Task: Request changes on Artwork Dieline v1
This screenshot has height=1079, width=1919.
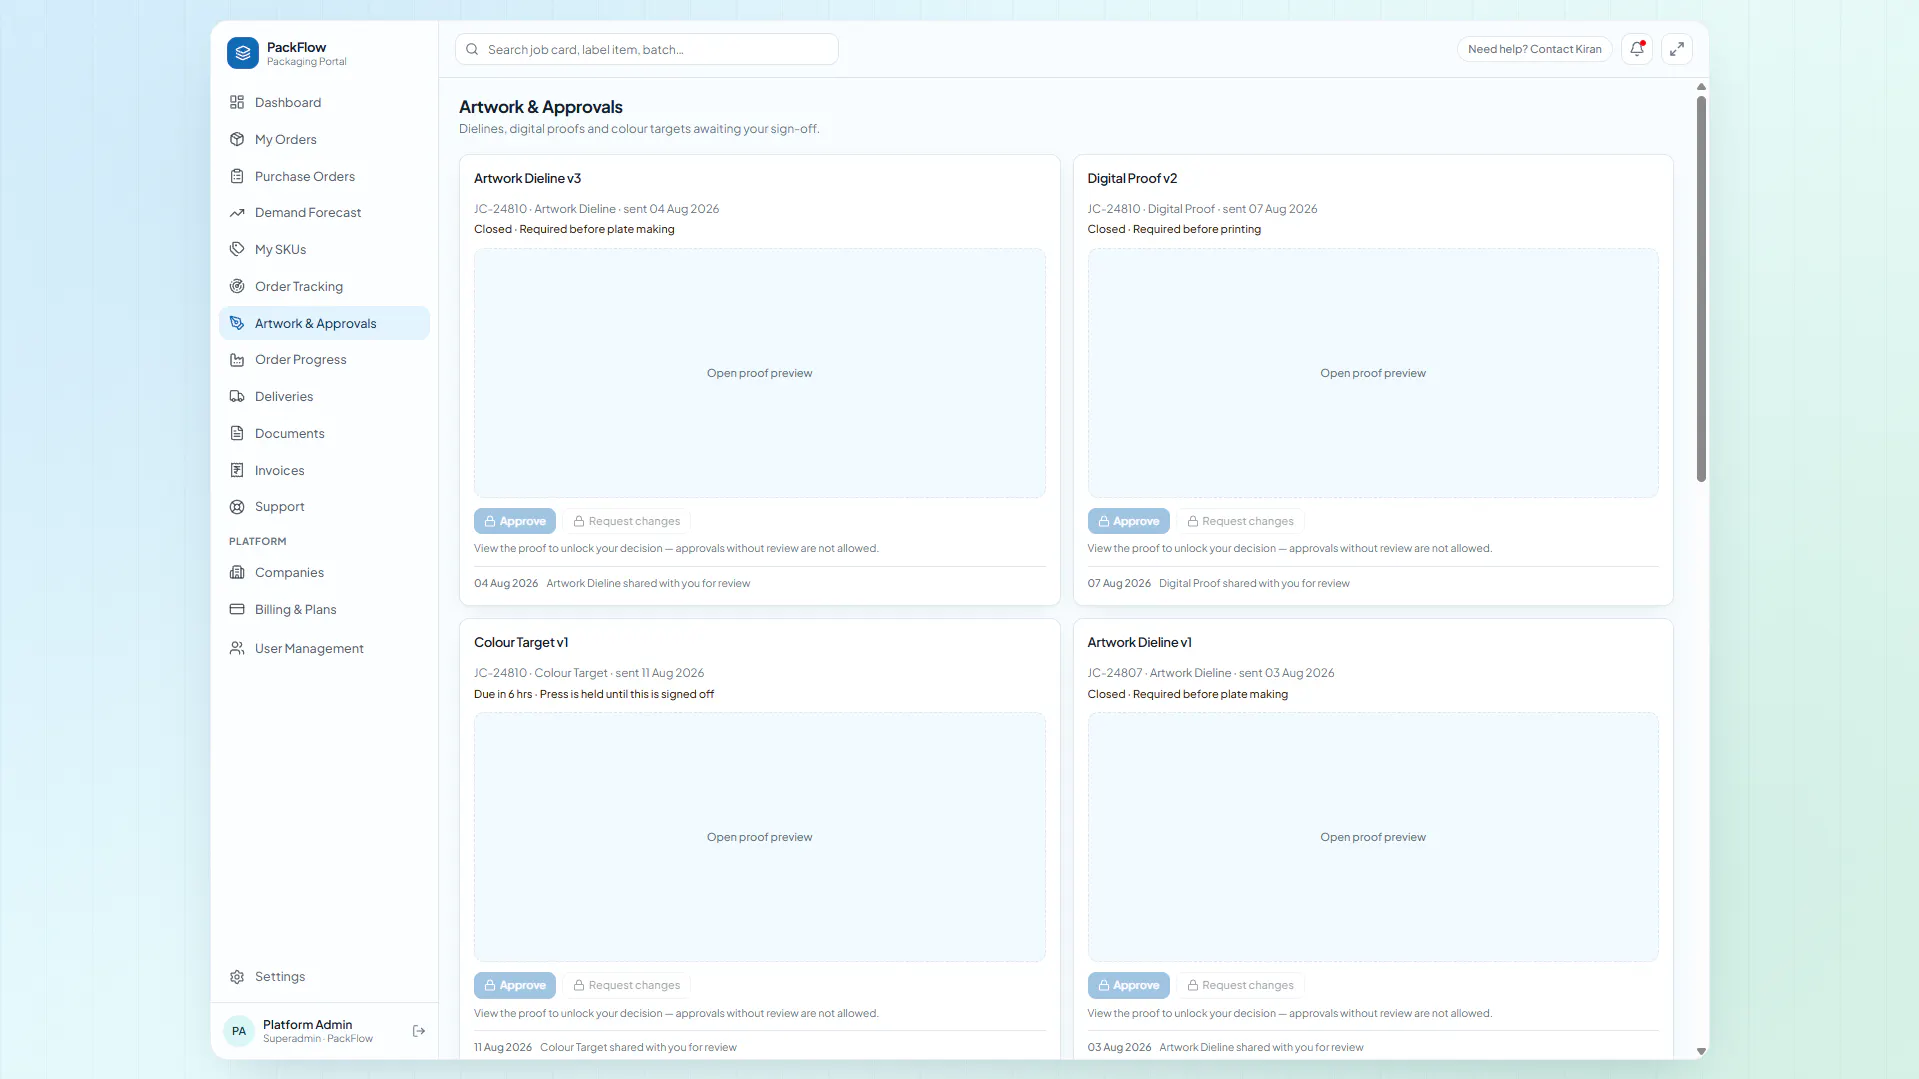Action: point(1240,985)
